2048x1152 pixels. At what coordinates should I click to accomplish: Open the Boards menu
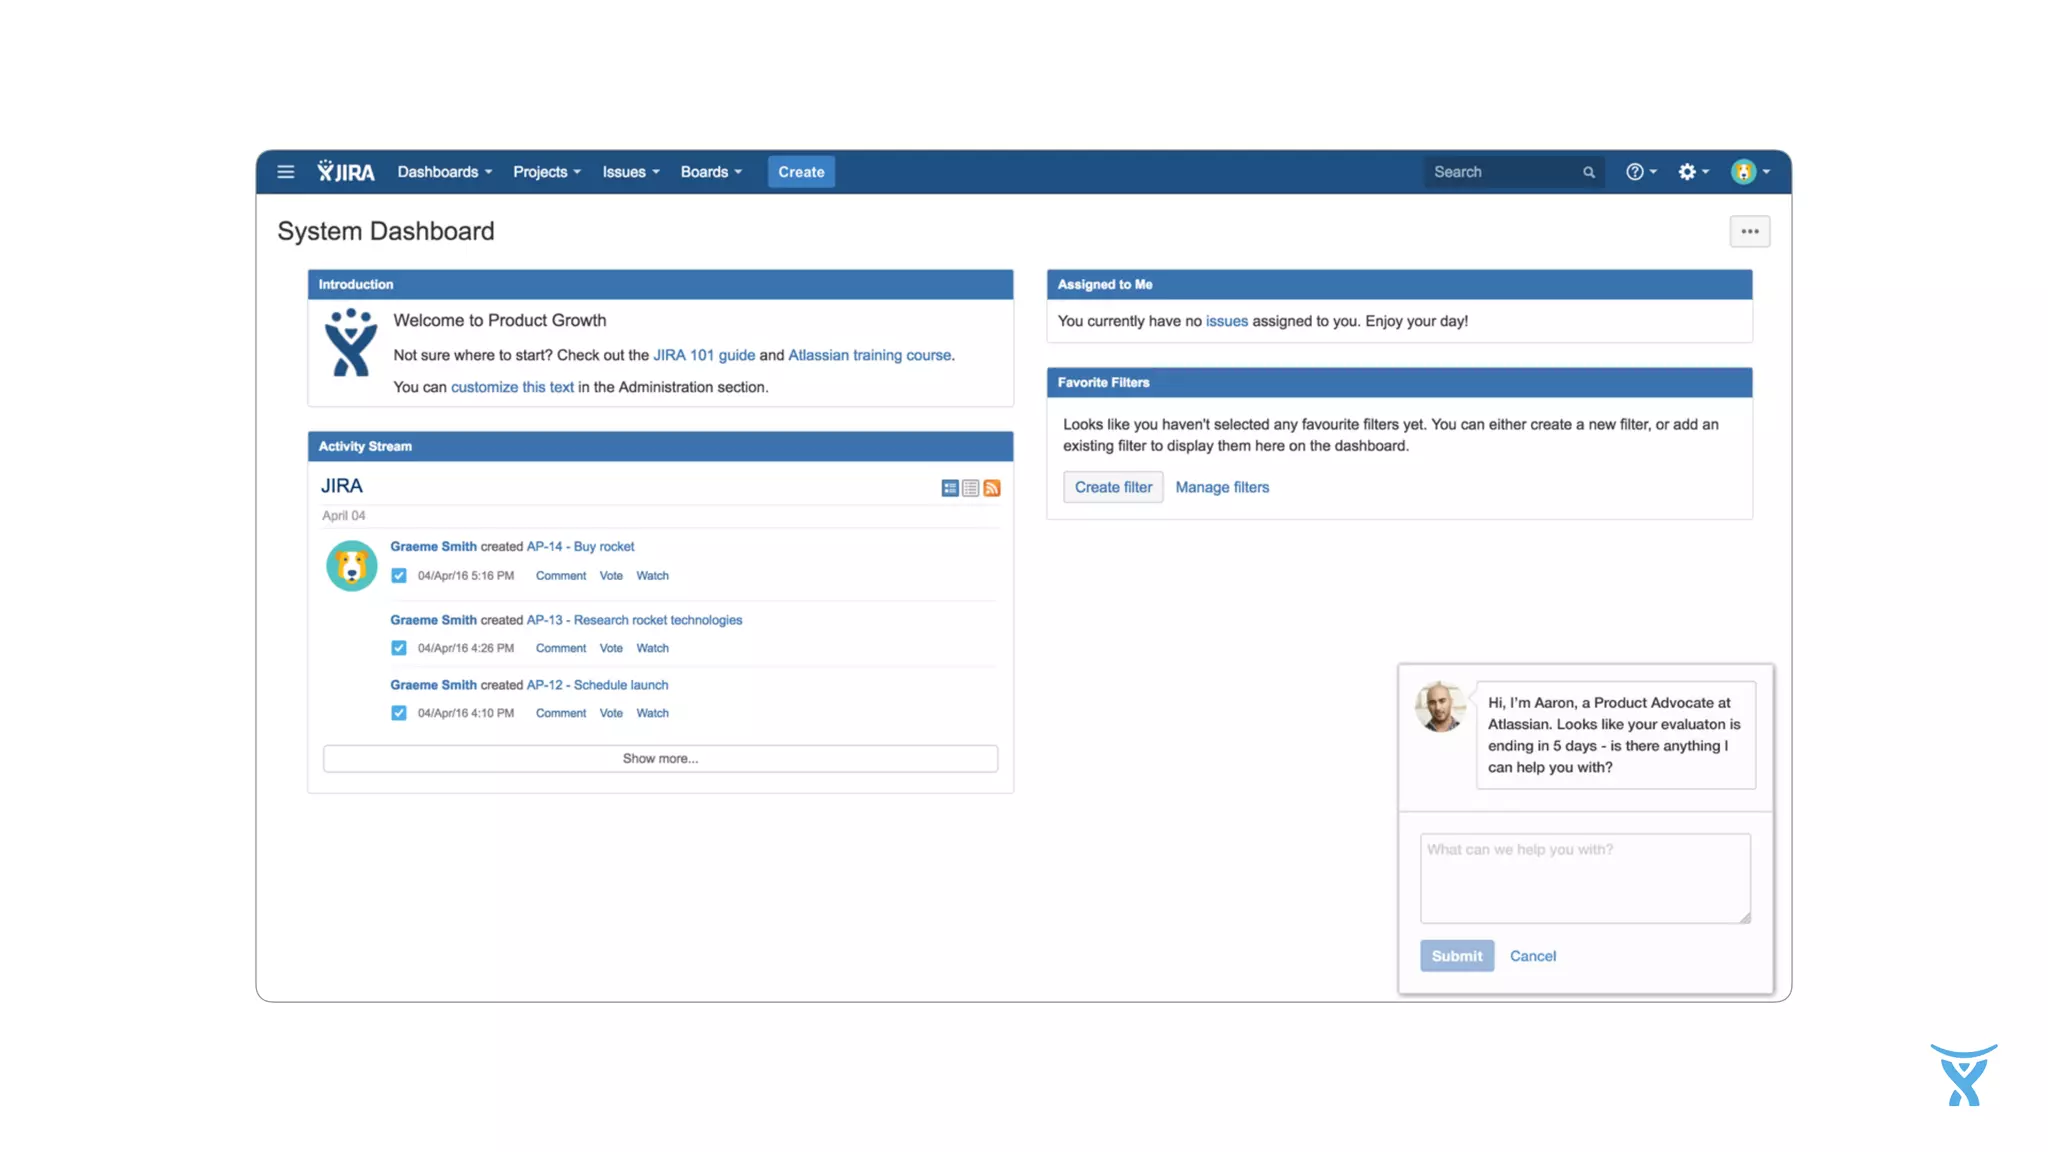[711, 172]
